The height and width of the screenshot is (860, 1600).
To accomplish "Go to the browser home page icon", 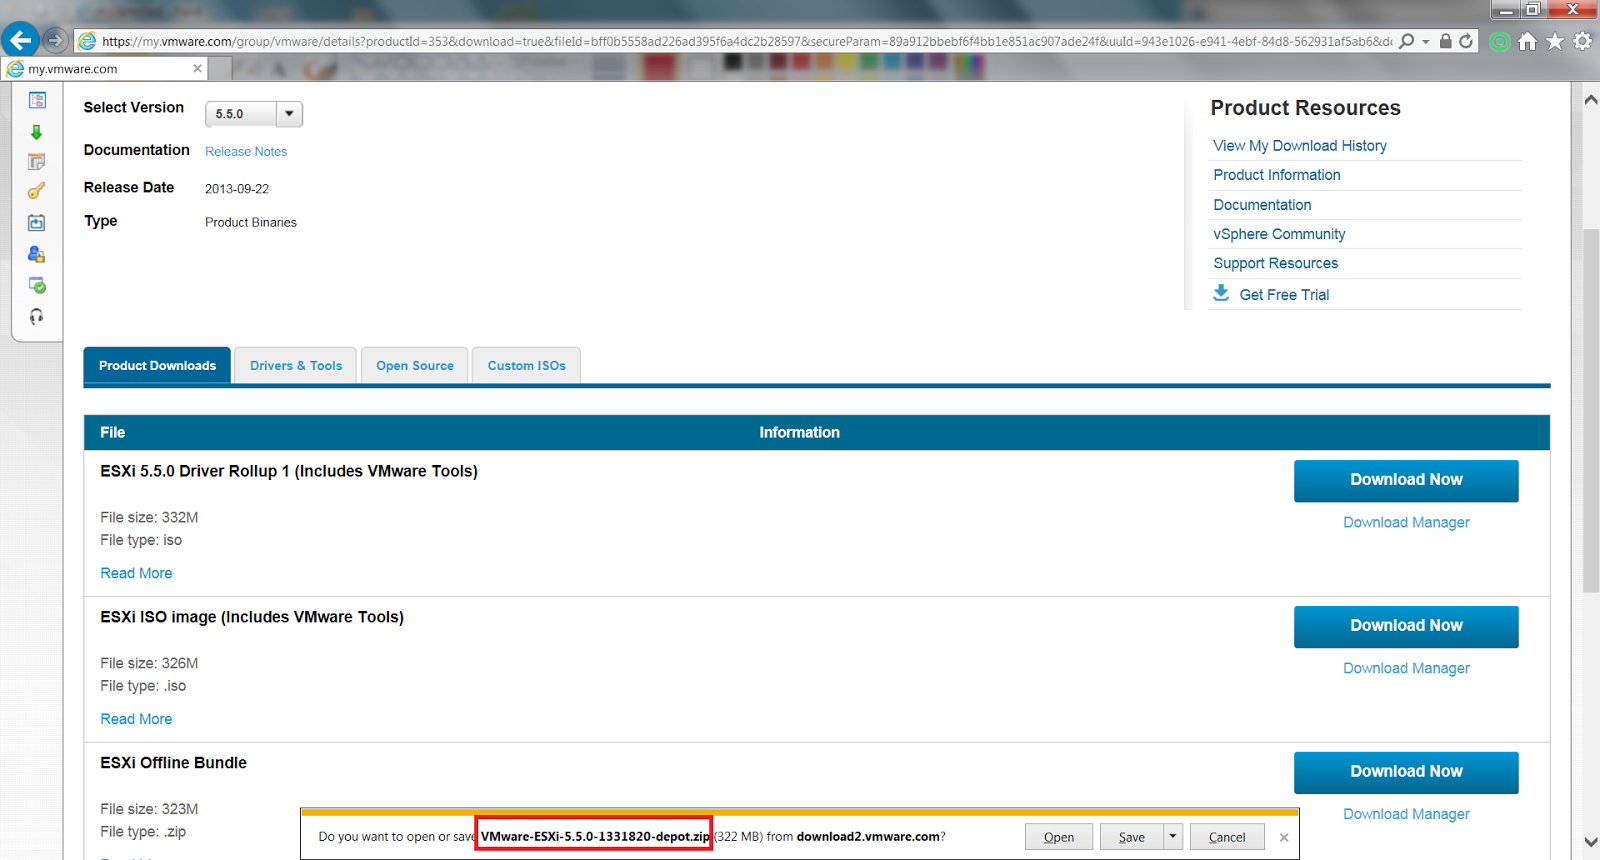I will coord(1527,41).
